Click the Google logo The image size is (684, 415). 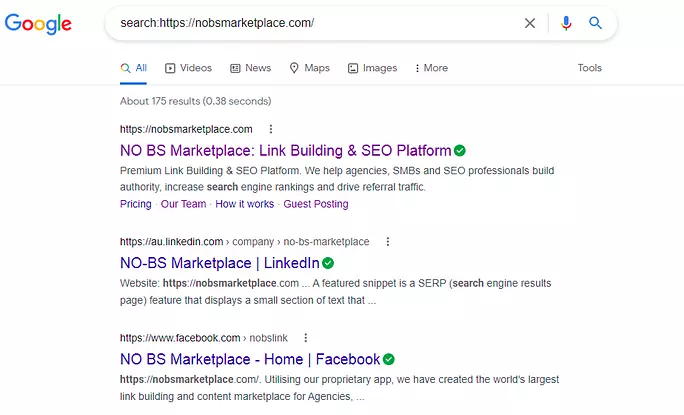click(38, 24)
